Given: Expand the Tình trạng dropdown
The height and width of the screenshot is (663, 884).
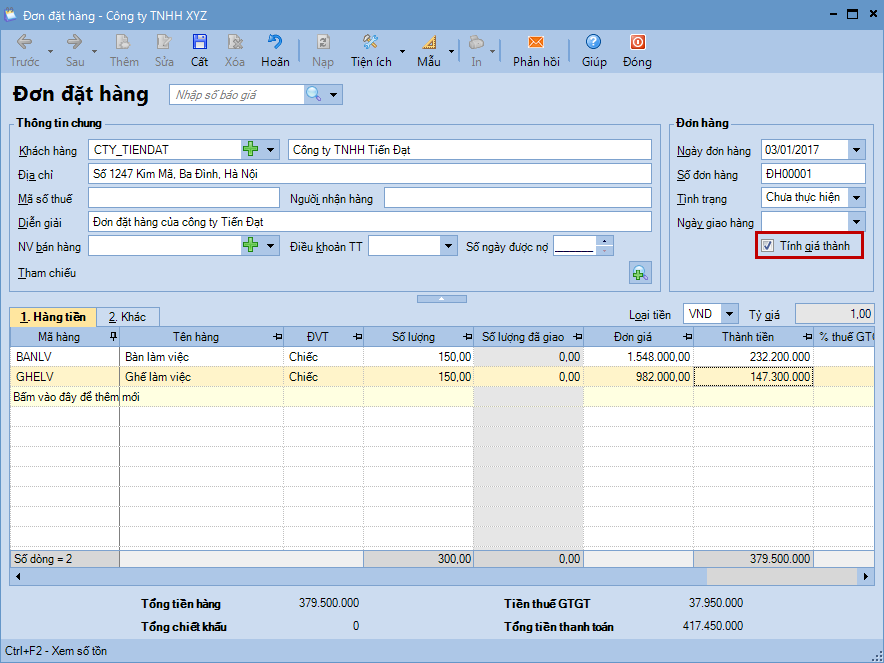Looking at the screenshot, I should [856, 198].
